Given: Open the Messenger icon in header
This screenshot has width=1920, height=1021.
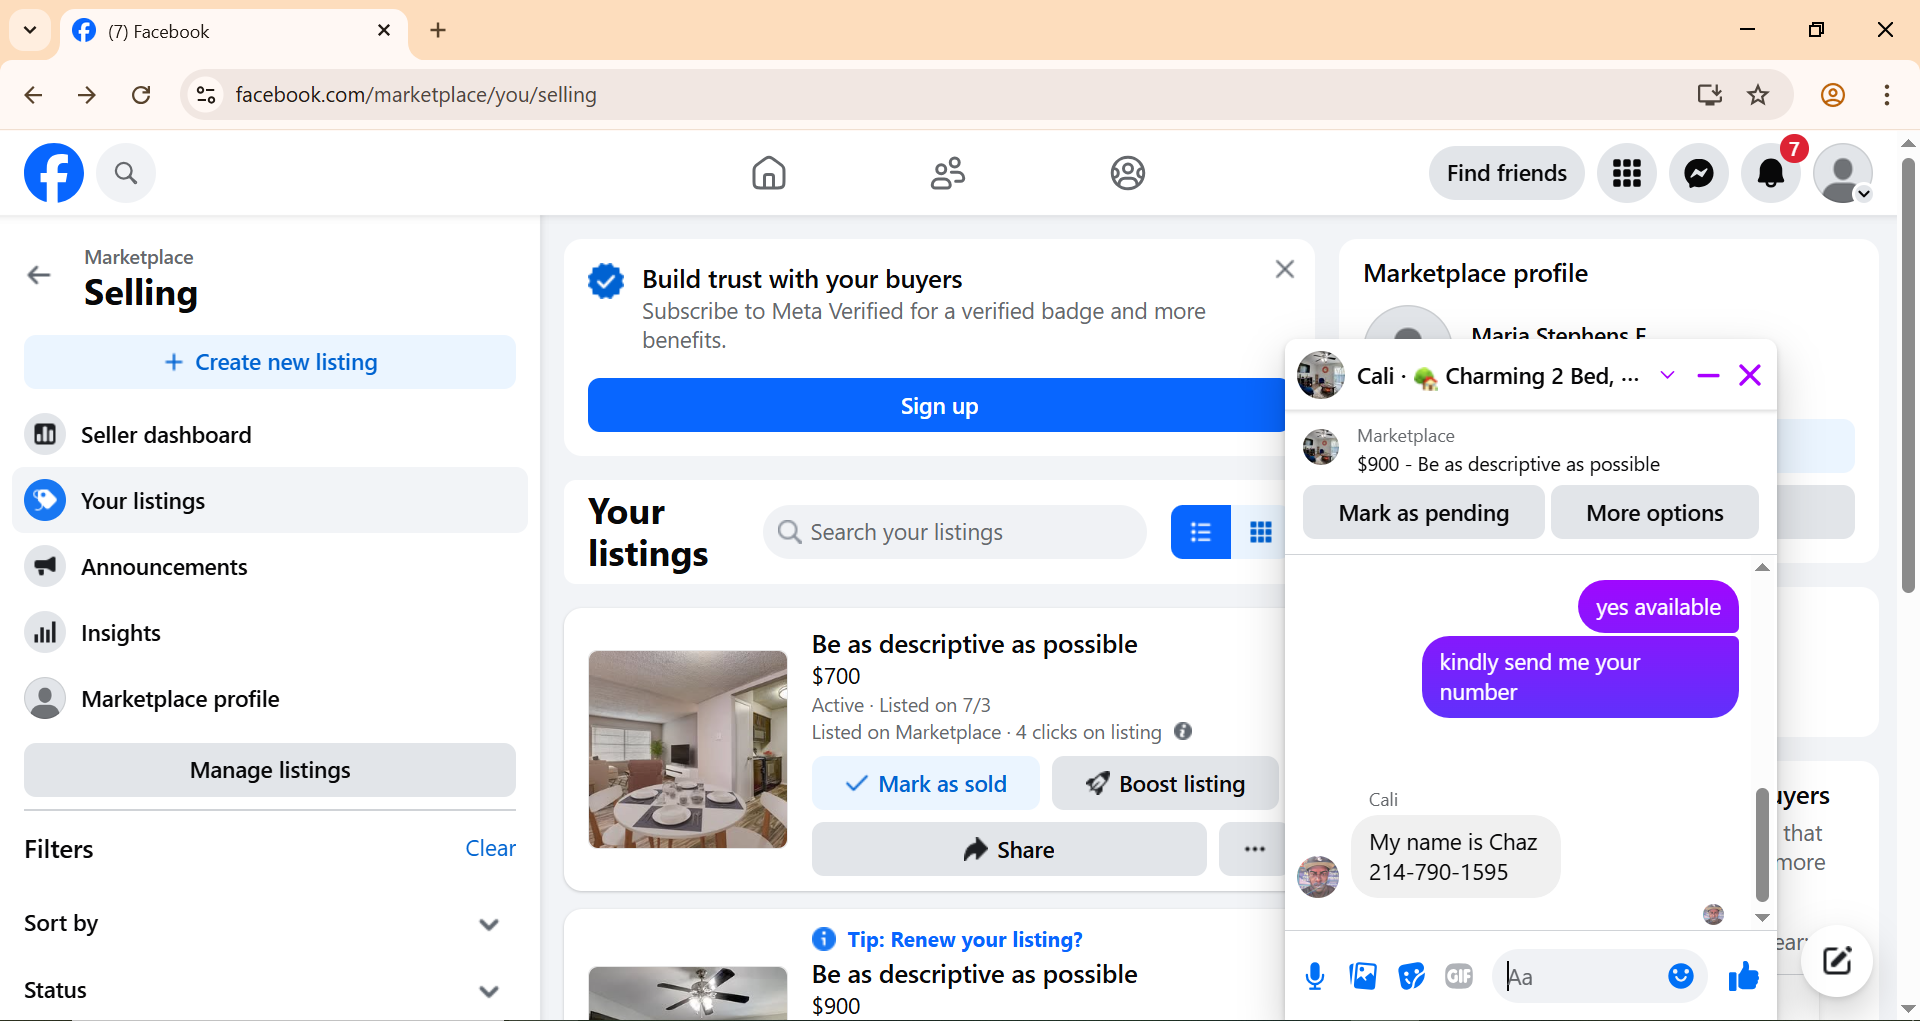Looking at the screenshot, I should point(1699,174).
